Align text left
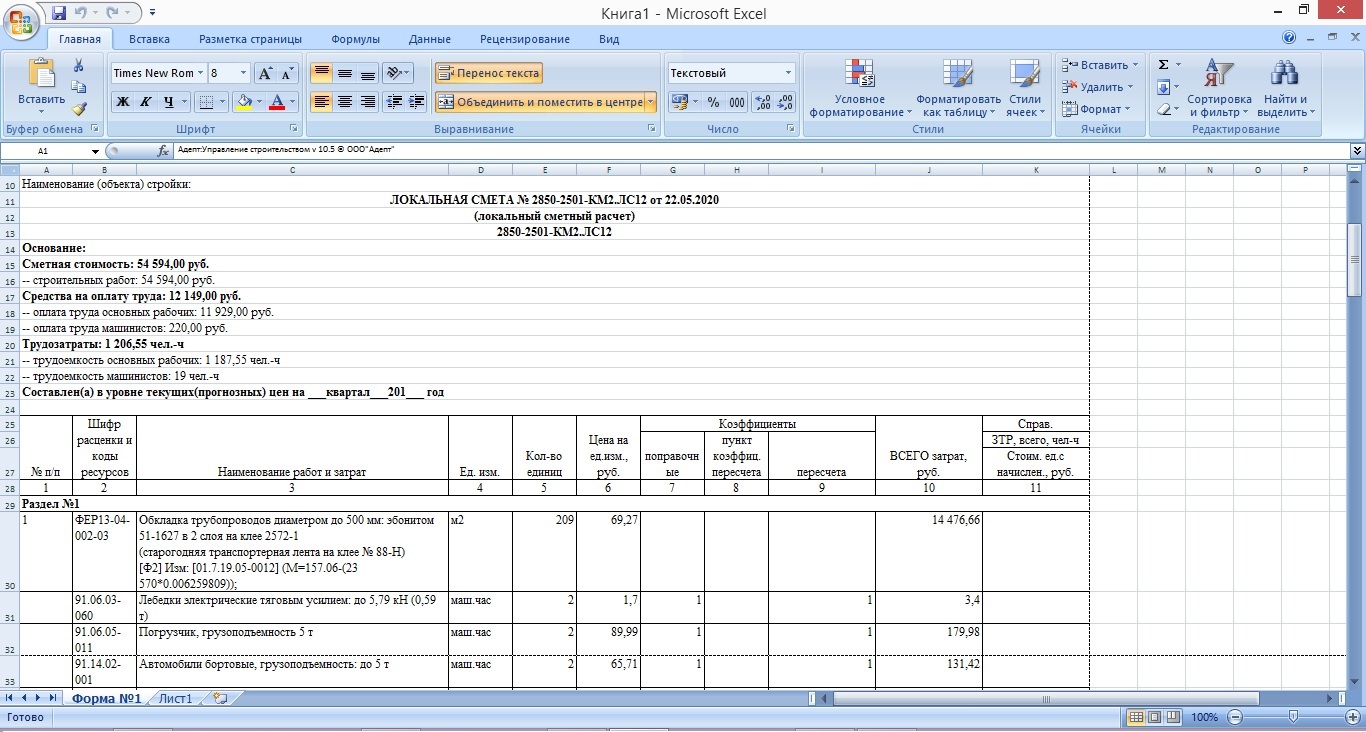This screenshot has width=1366, height=732. click(321, 102)
